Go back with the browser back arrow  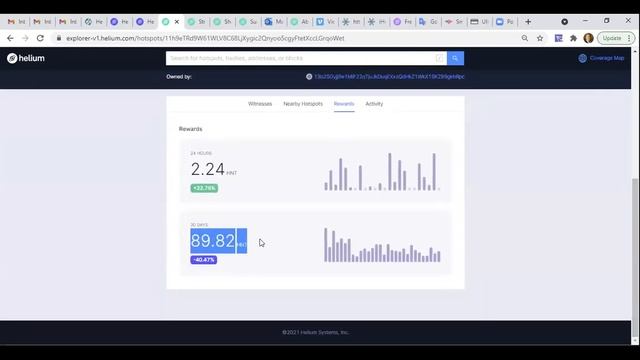pyautogui.click(x=10, y=38)
